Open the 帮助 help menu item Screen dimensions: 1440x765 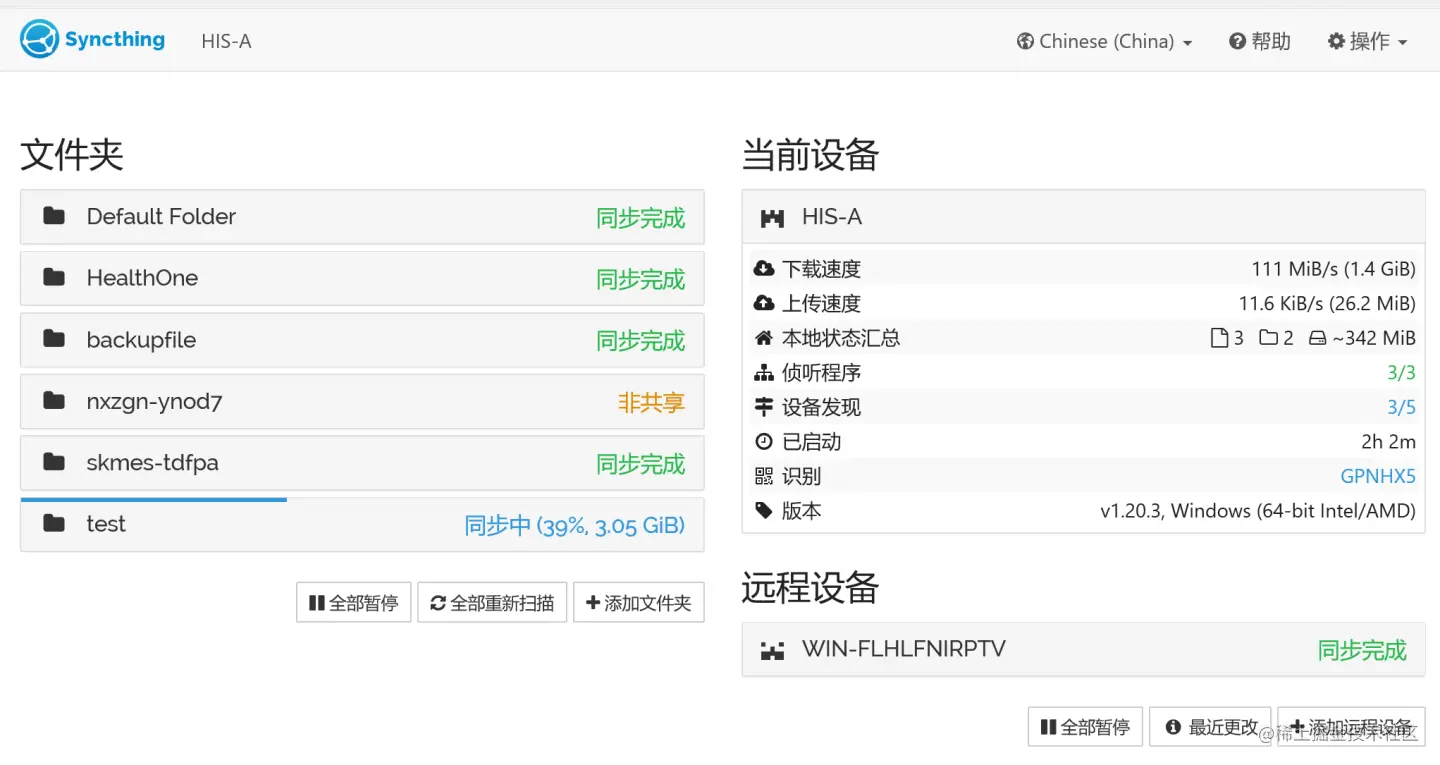(x=1259, y=41)
